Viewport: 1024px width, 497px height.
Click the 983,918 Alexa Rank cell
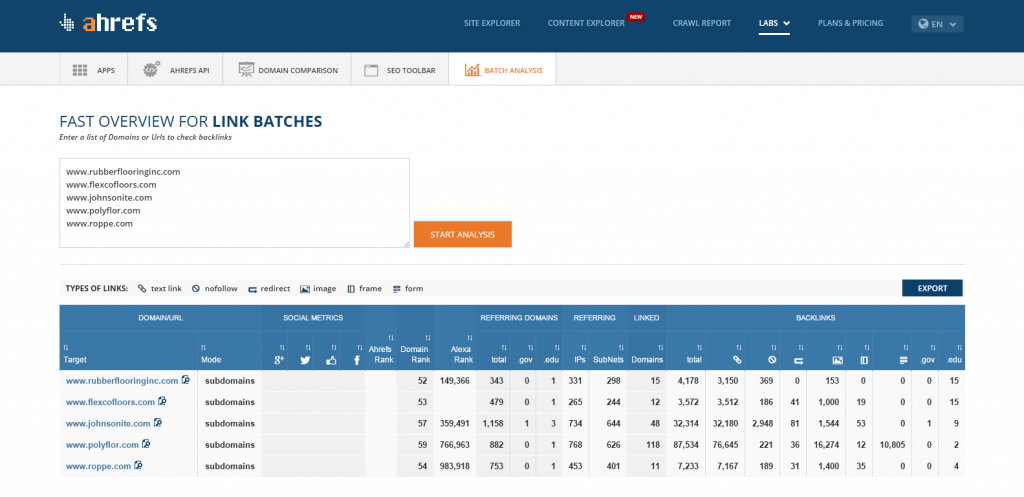coord(455,466)
